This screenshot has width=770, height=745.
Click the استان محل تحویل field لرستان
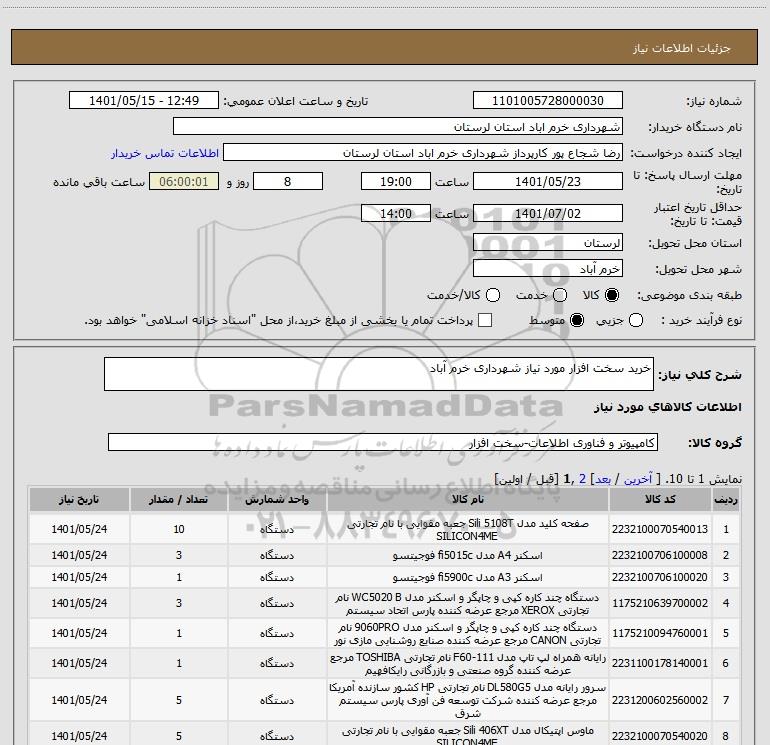548,242
